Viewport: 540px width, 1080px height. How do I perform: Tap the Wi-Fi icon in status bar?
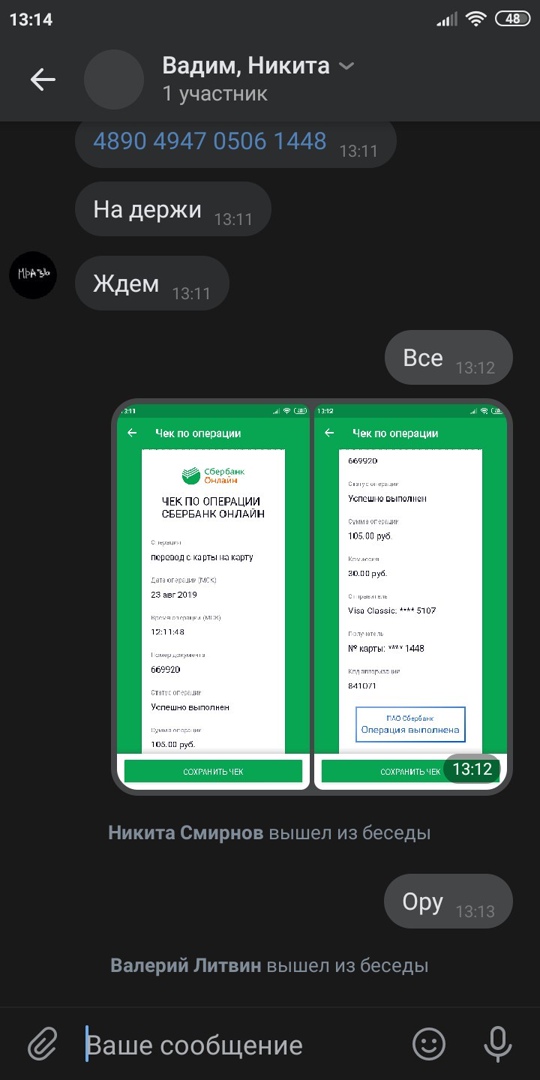point(475,19)
